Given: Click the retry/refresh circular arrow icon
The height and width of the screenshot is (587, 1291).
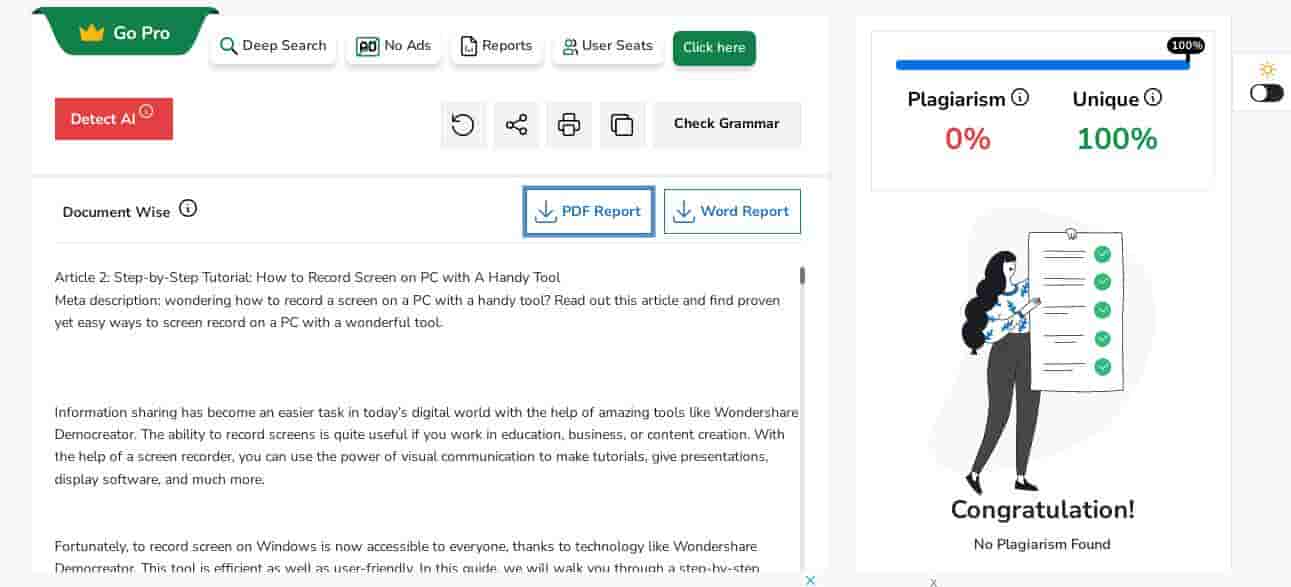Looking at the screenshot, I should [x=463, y=125].
